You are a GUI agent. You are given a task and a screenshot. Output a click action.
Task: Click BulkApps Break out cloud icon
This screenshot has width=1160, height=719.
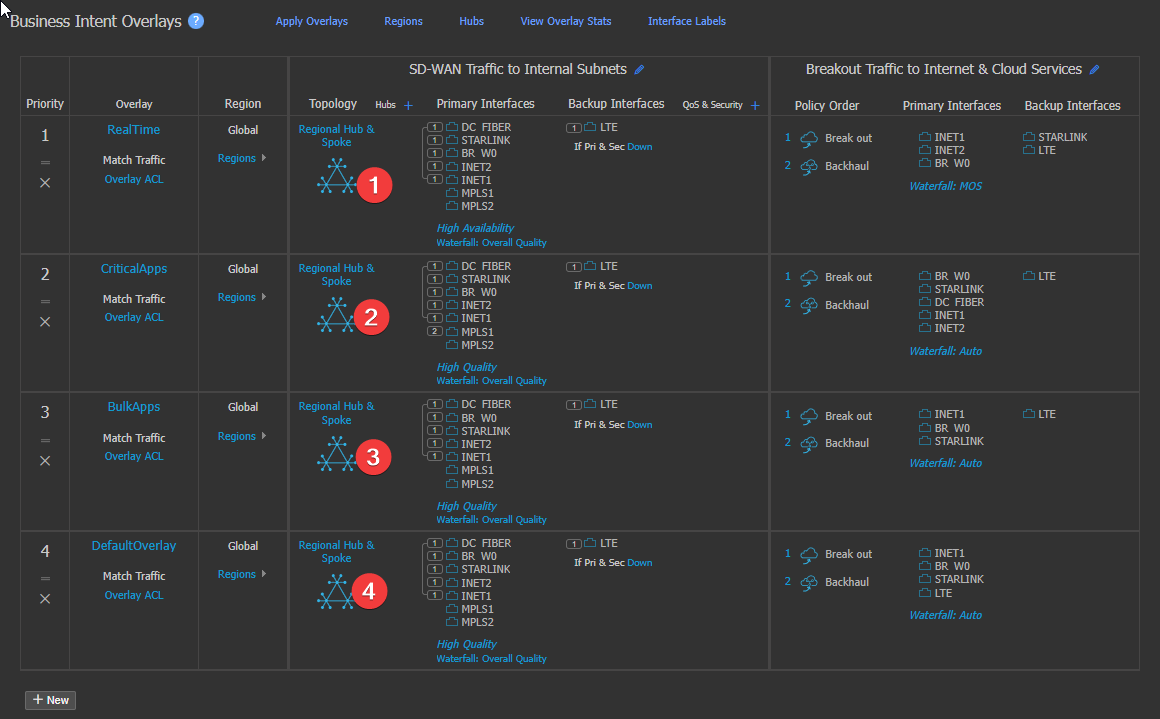click(x=809, y=416)
